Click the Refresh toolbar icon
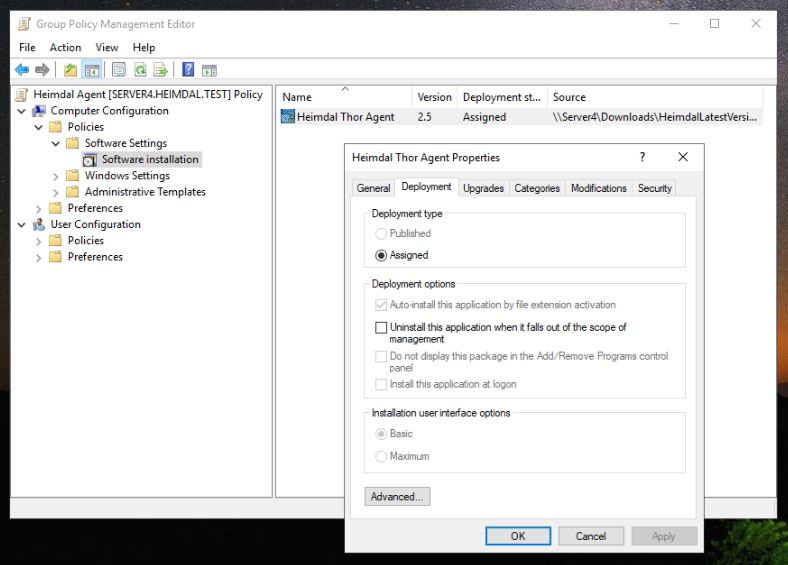Viewport: 788px width, 565px height. tap(140, 70)
